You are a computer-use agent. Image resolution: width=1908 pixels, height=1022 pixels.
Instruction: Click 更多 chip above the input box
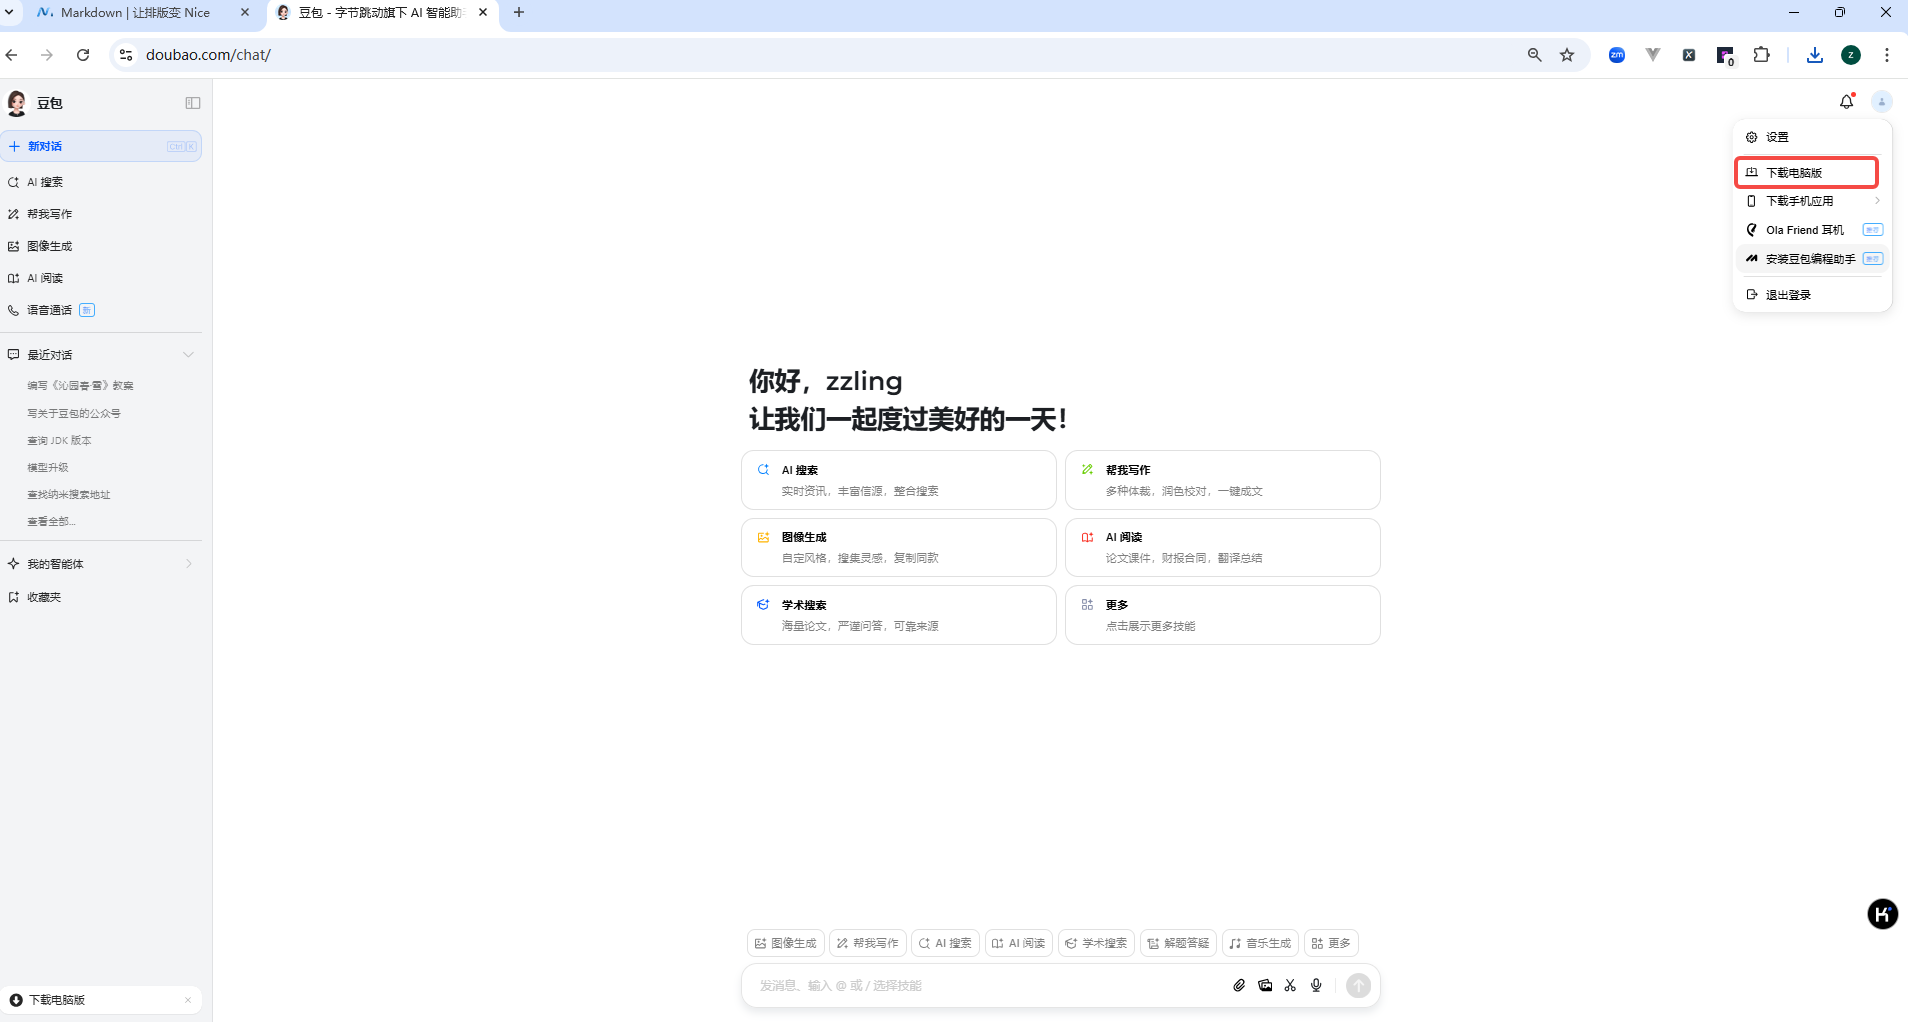coord(1331,943)
